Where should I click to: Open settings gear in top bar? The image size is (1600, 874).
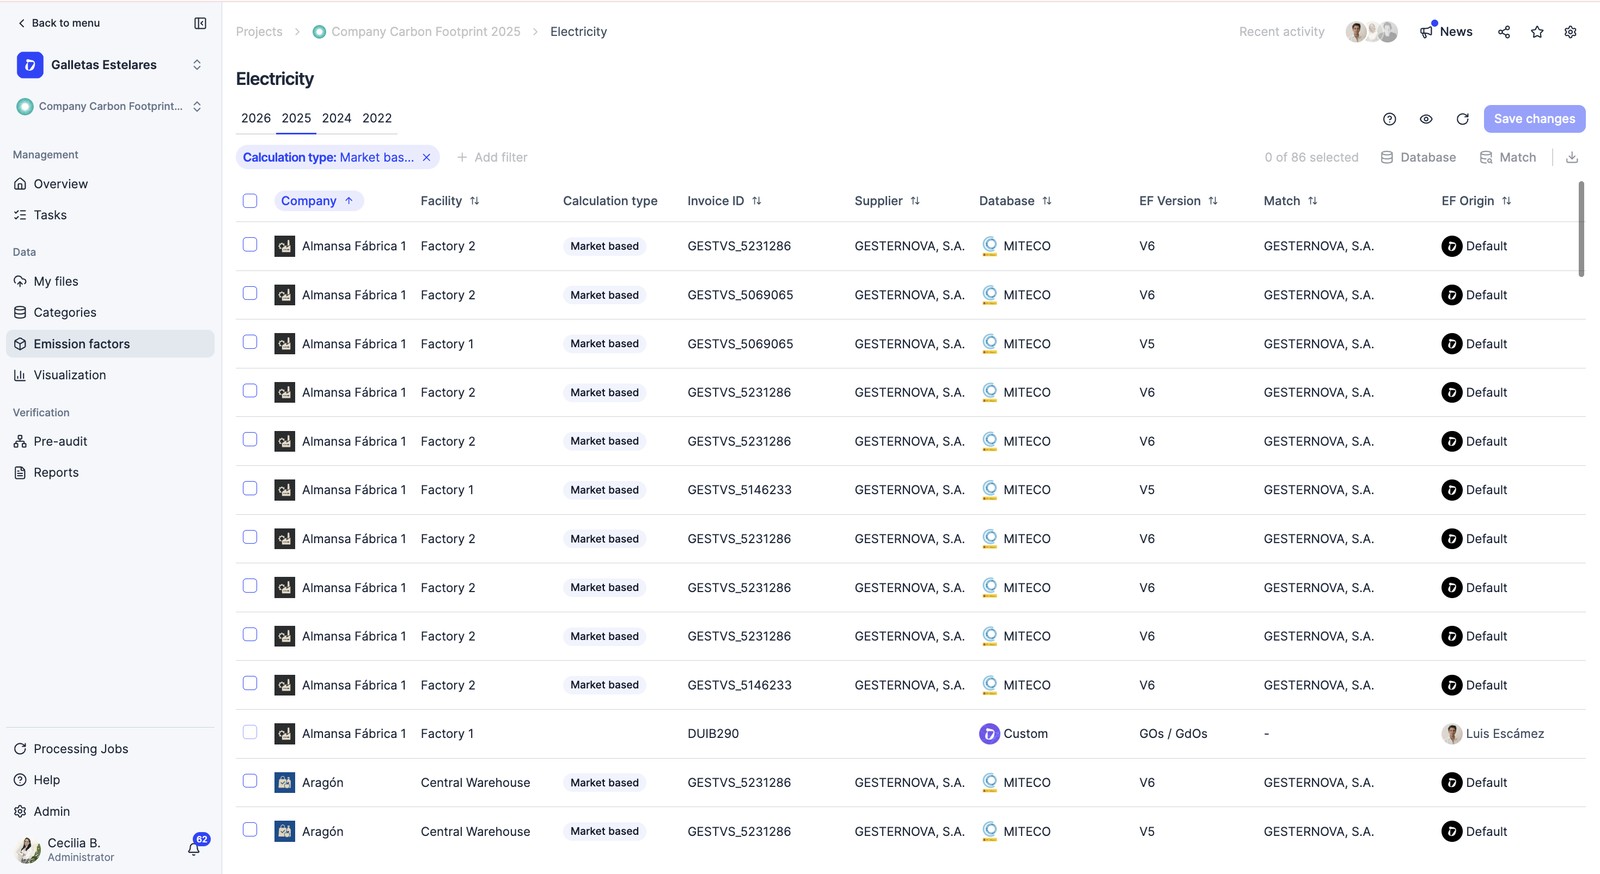[1571, 32]
